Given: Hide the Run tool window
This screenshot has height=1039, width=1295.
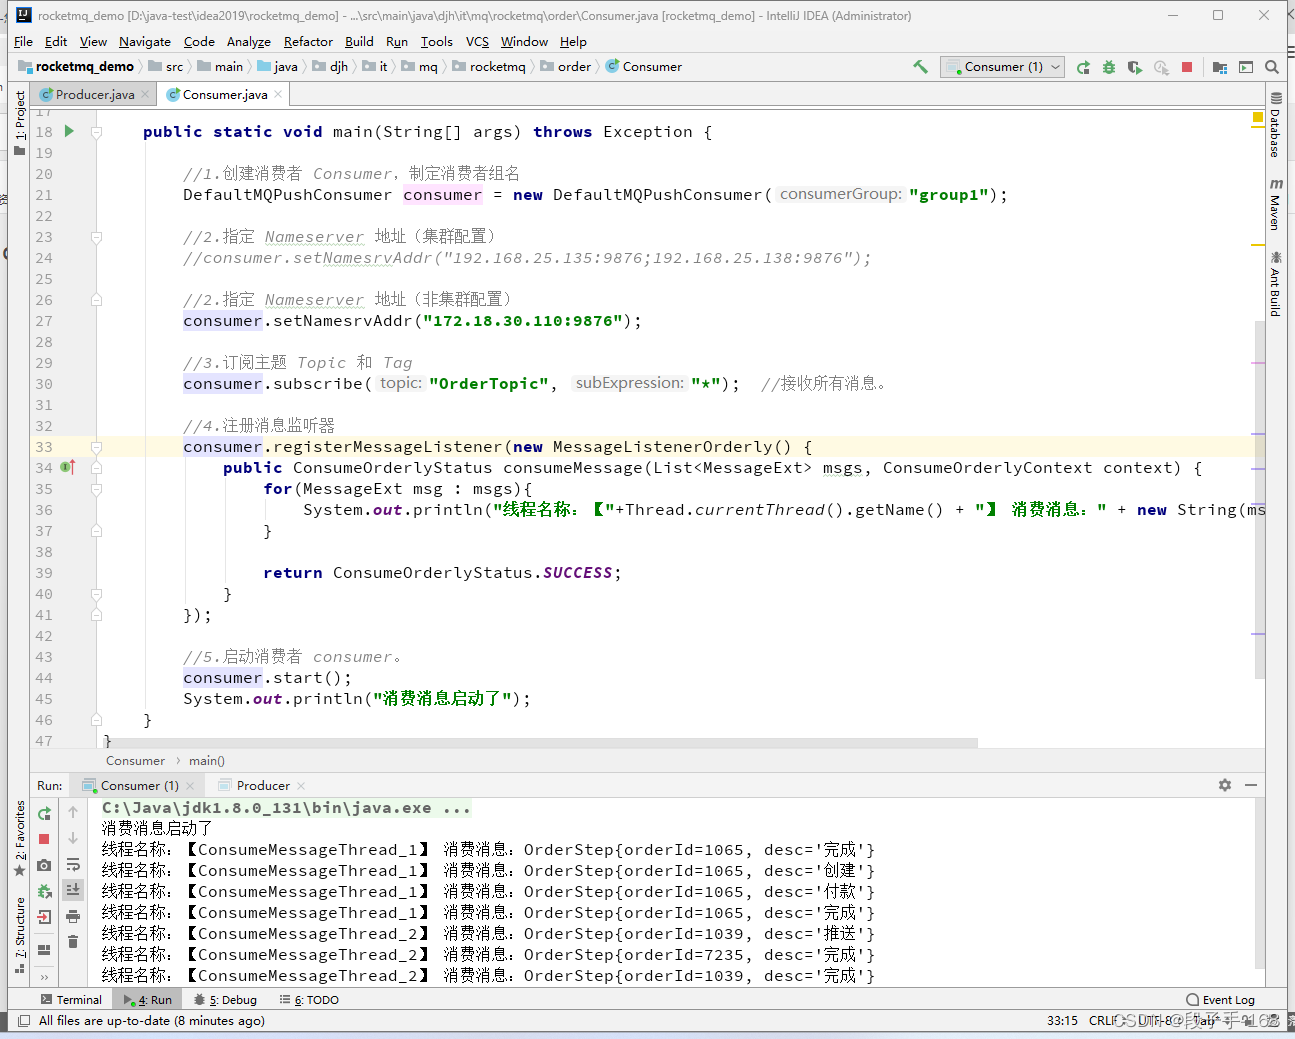Looking at the screenshot, I should (x=1251, y=785).
